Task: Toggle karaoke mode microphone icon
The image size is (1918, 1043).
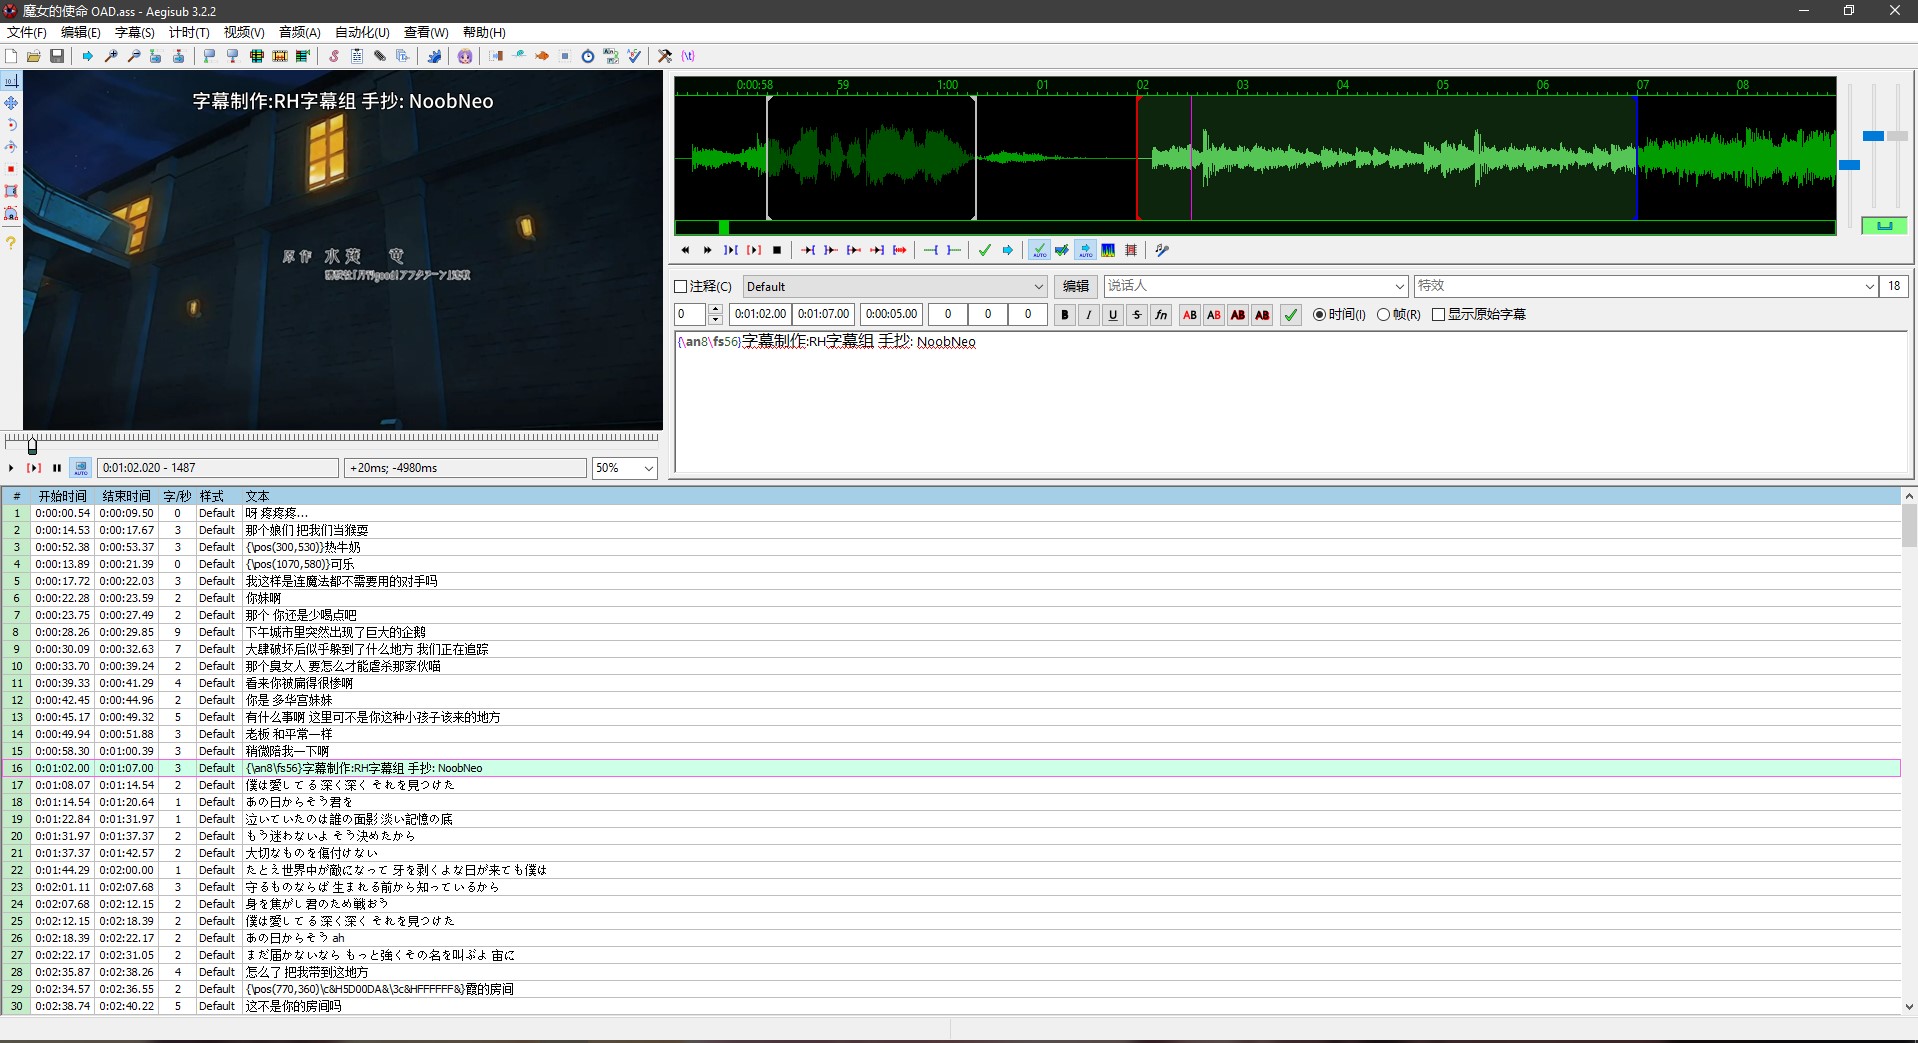Action: 1162,250
